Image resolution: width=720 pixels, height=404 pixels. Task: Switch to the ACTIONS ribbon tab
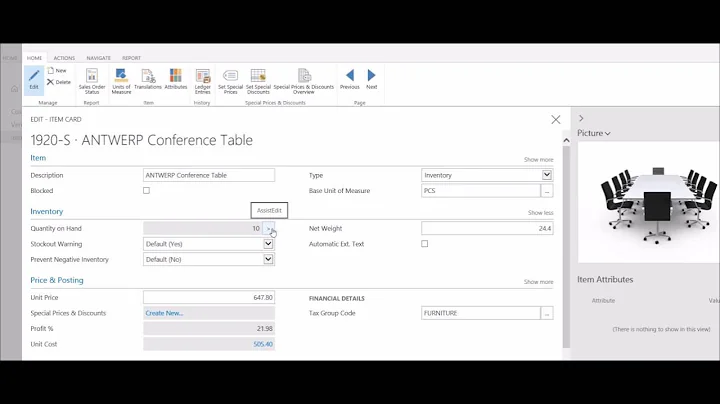pyautogui.click(x=64, y=58)
